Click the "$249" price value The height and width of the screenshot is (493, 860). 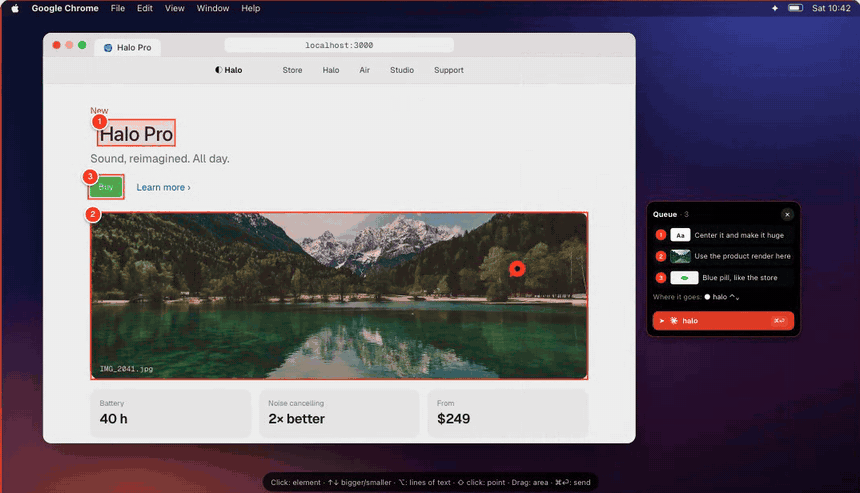[x=453, y=418]
